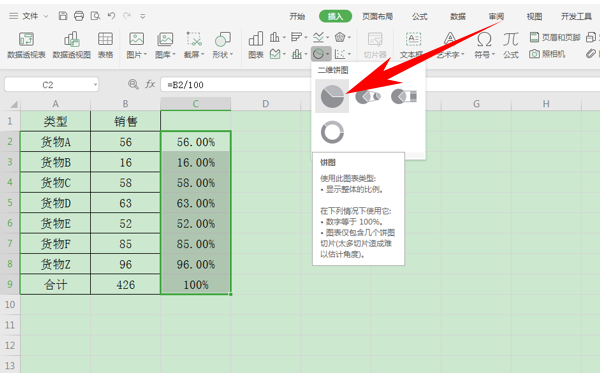The width and height of the screenshot is (600, 376).
Task: Click the 图表 insert chart icon
Action: click(256, 39)
